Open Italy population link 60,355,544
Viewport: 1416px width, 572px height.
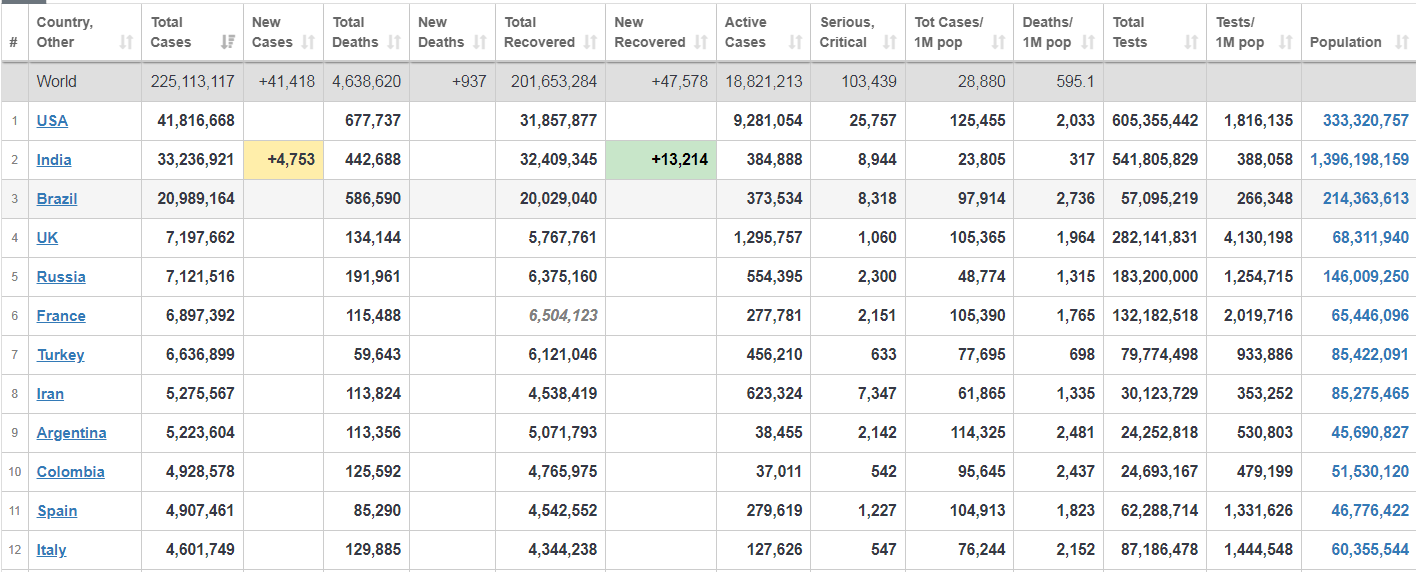[x=1370, y=549]
